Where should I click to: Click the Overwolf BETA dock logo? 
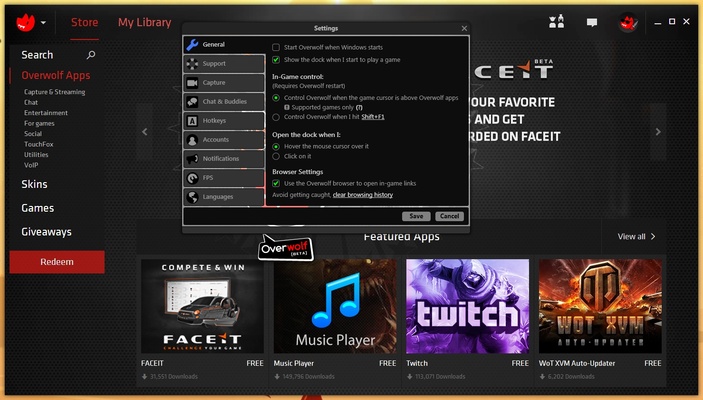tap(286, 247)
